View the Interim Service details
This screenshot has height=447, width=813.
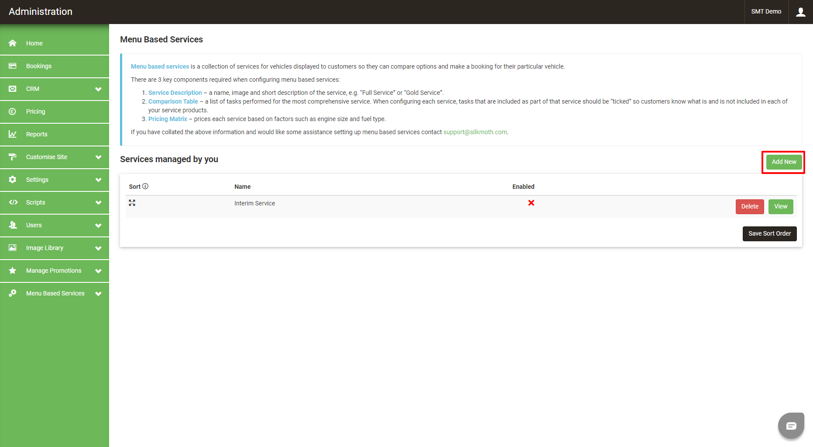(780, 207)
